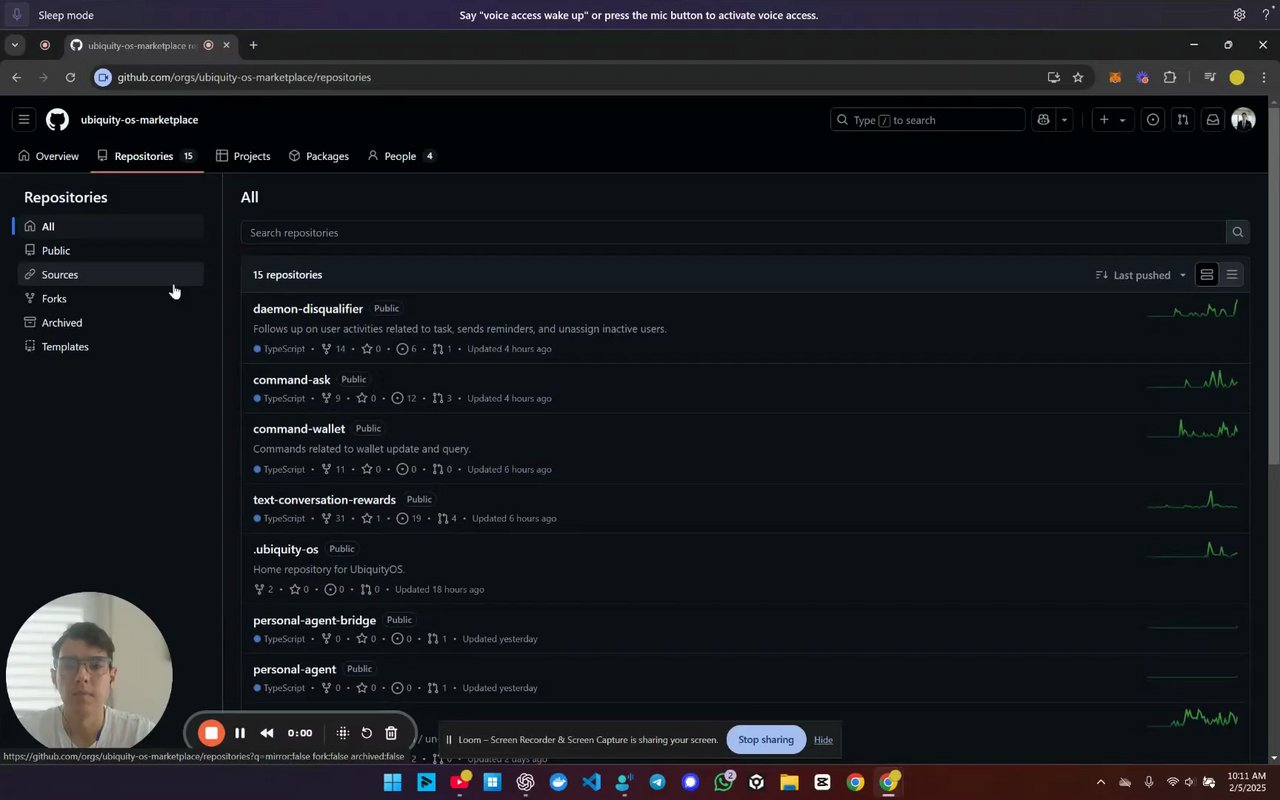Open the Create new plus dropdown
This screenshot has height=800, width=1280.
[1112, 120]
